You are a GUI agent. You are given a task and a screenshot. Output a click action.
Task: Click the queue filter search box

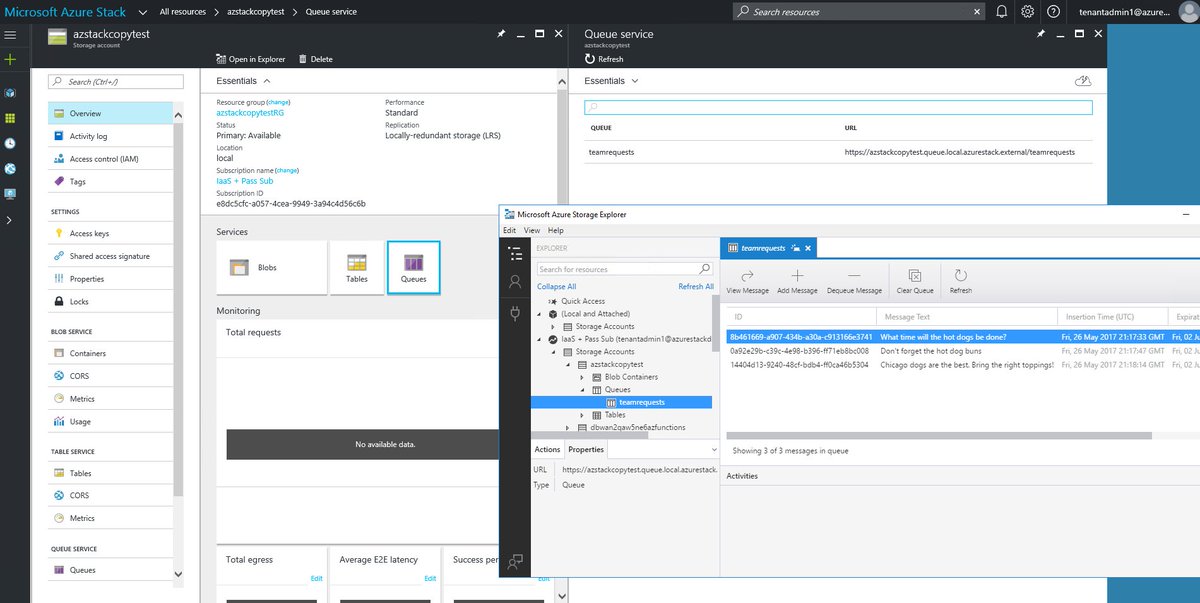(x=838, y=107)
